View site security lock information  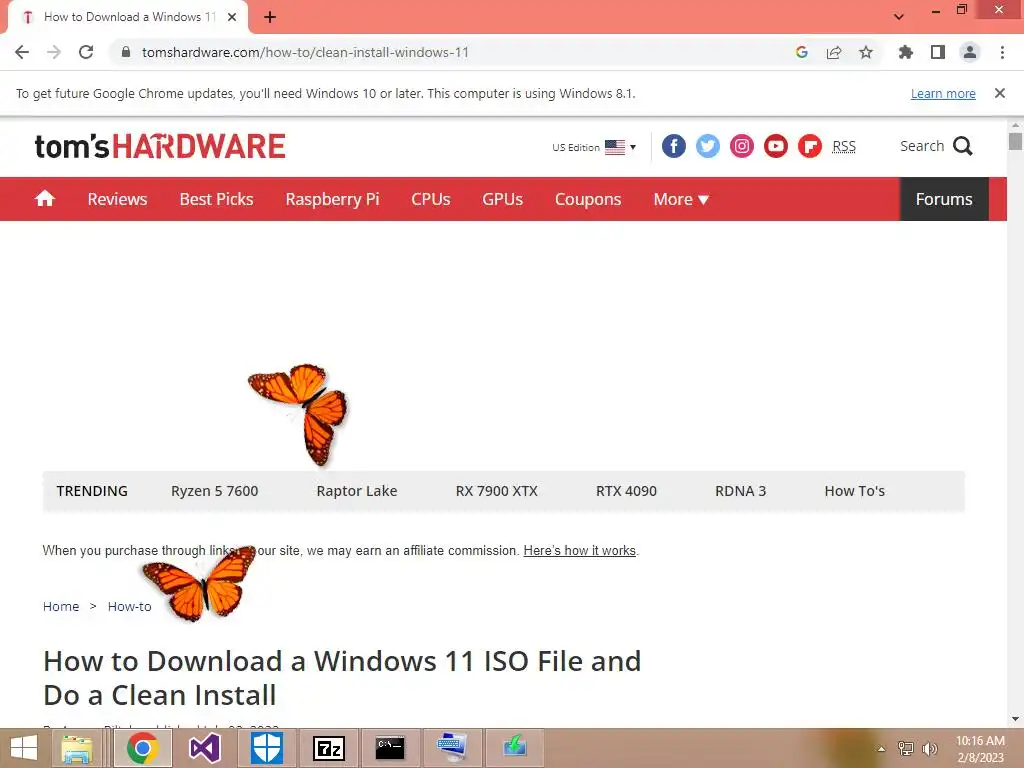[x=126, y=52]
